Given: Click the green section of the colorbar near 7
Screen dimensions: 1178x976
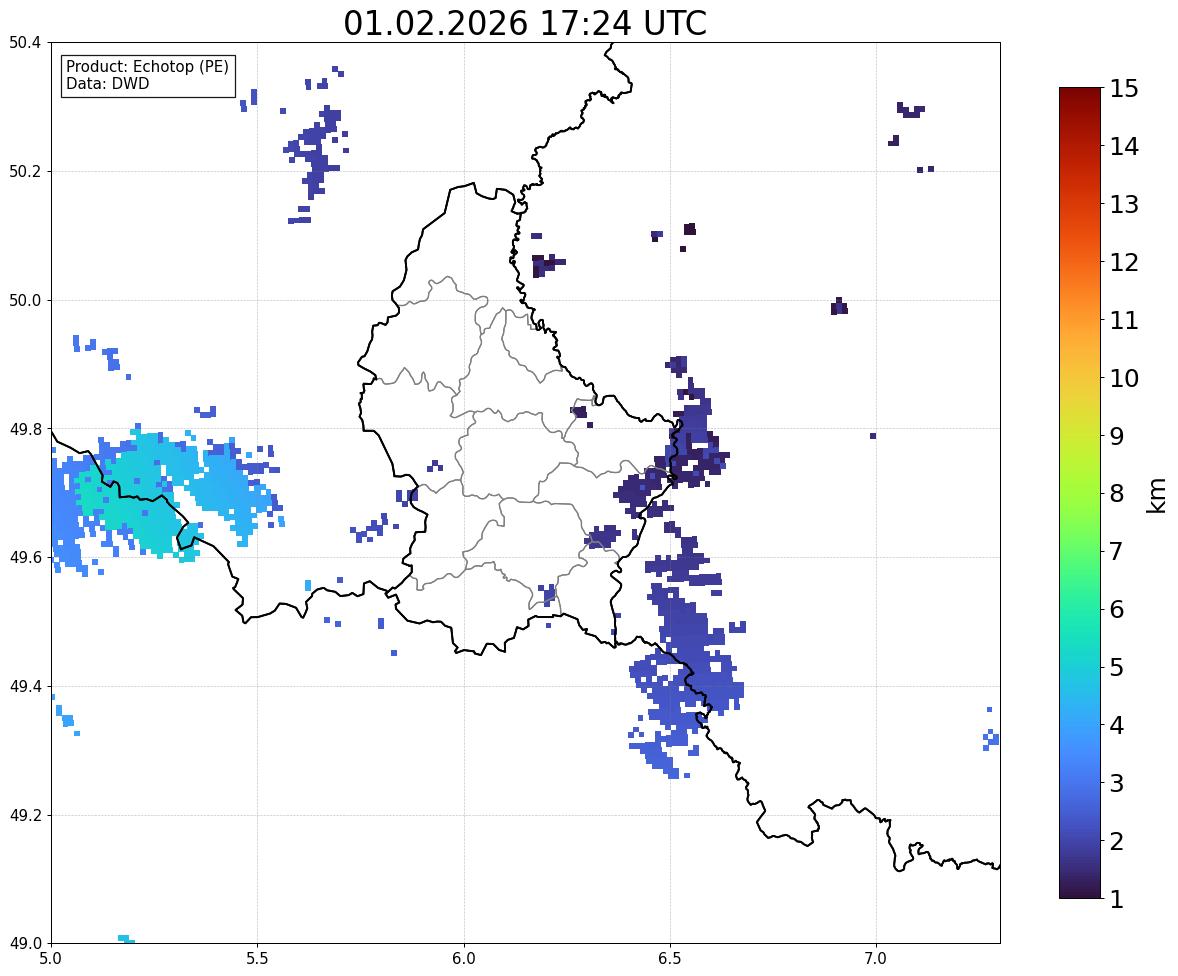Looking at the screenshot, I should [1080, 551].
